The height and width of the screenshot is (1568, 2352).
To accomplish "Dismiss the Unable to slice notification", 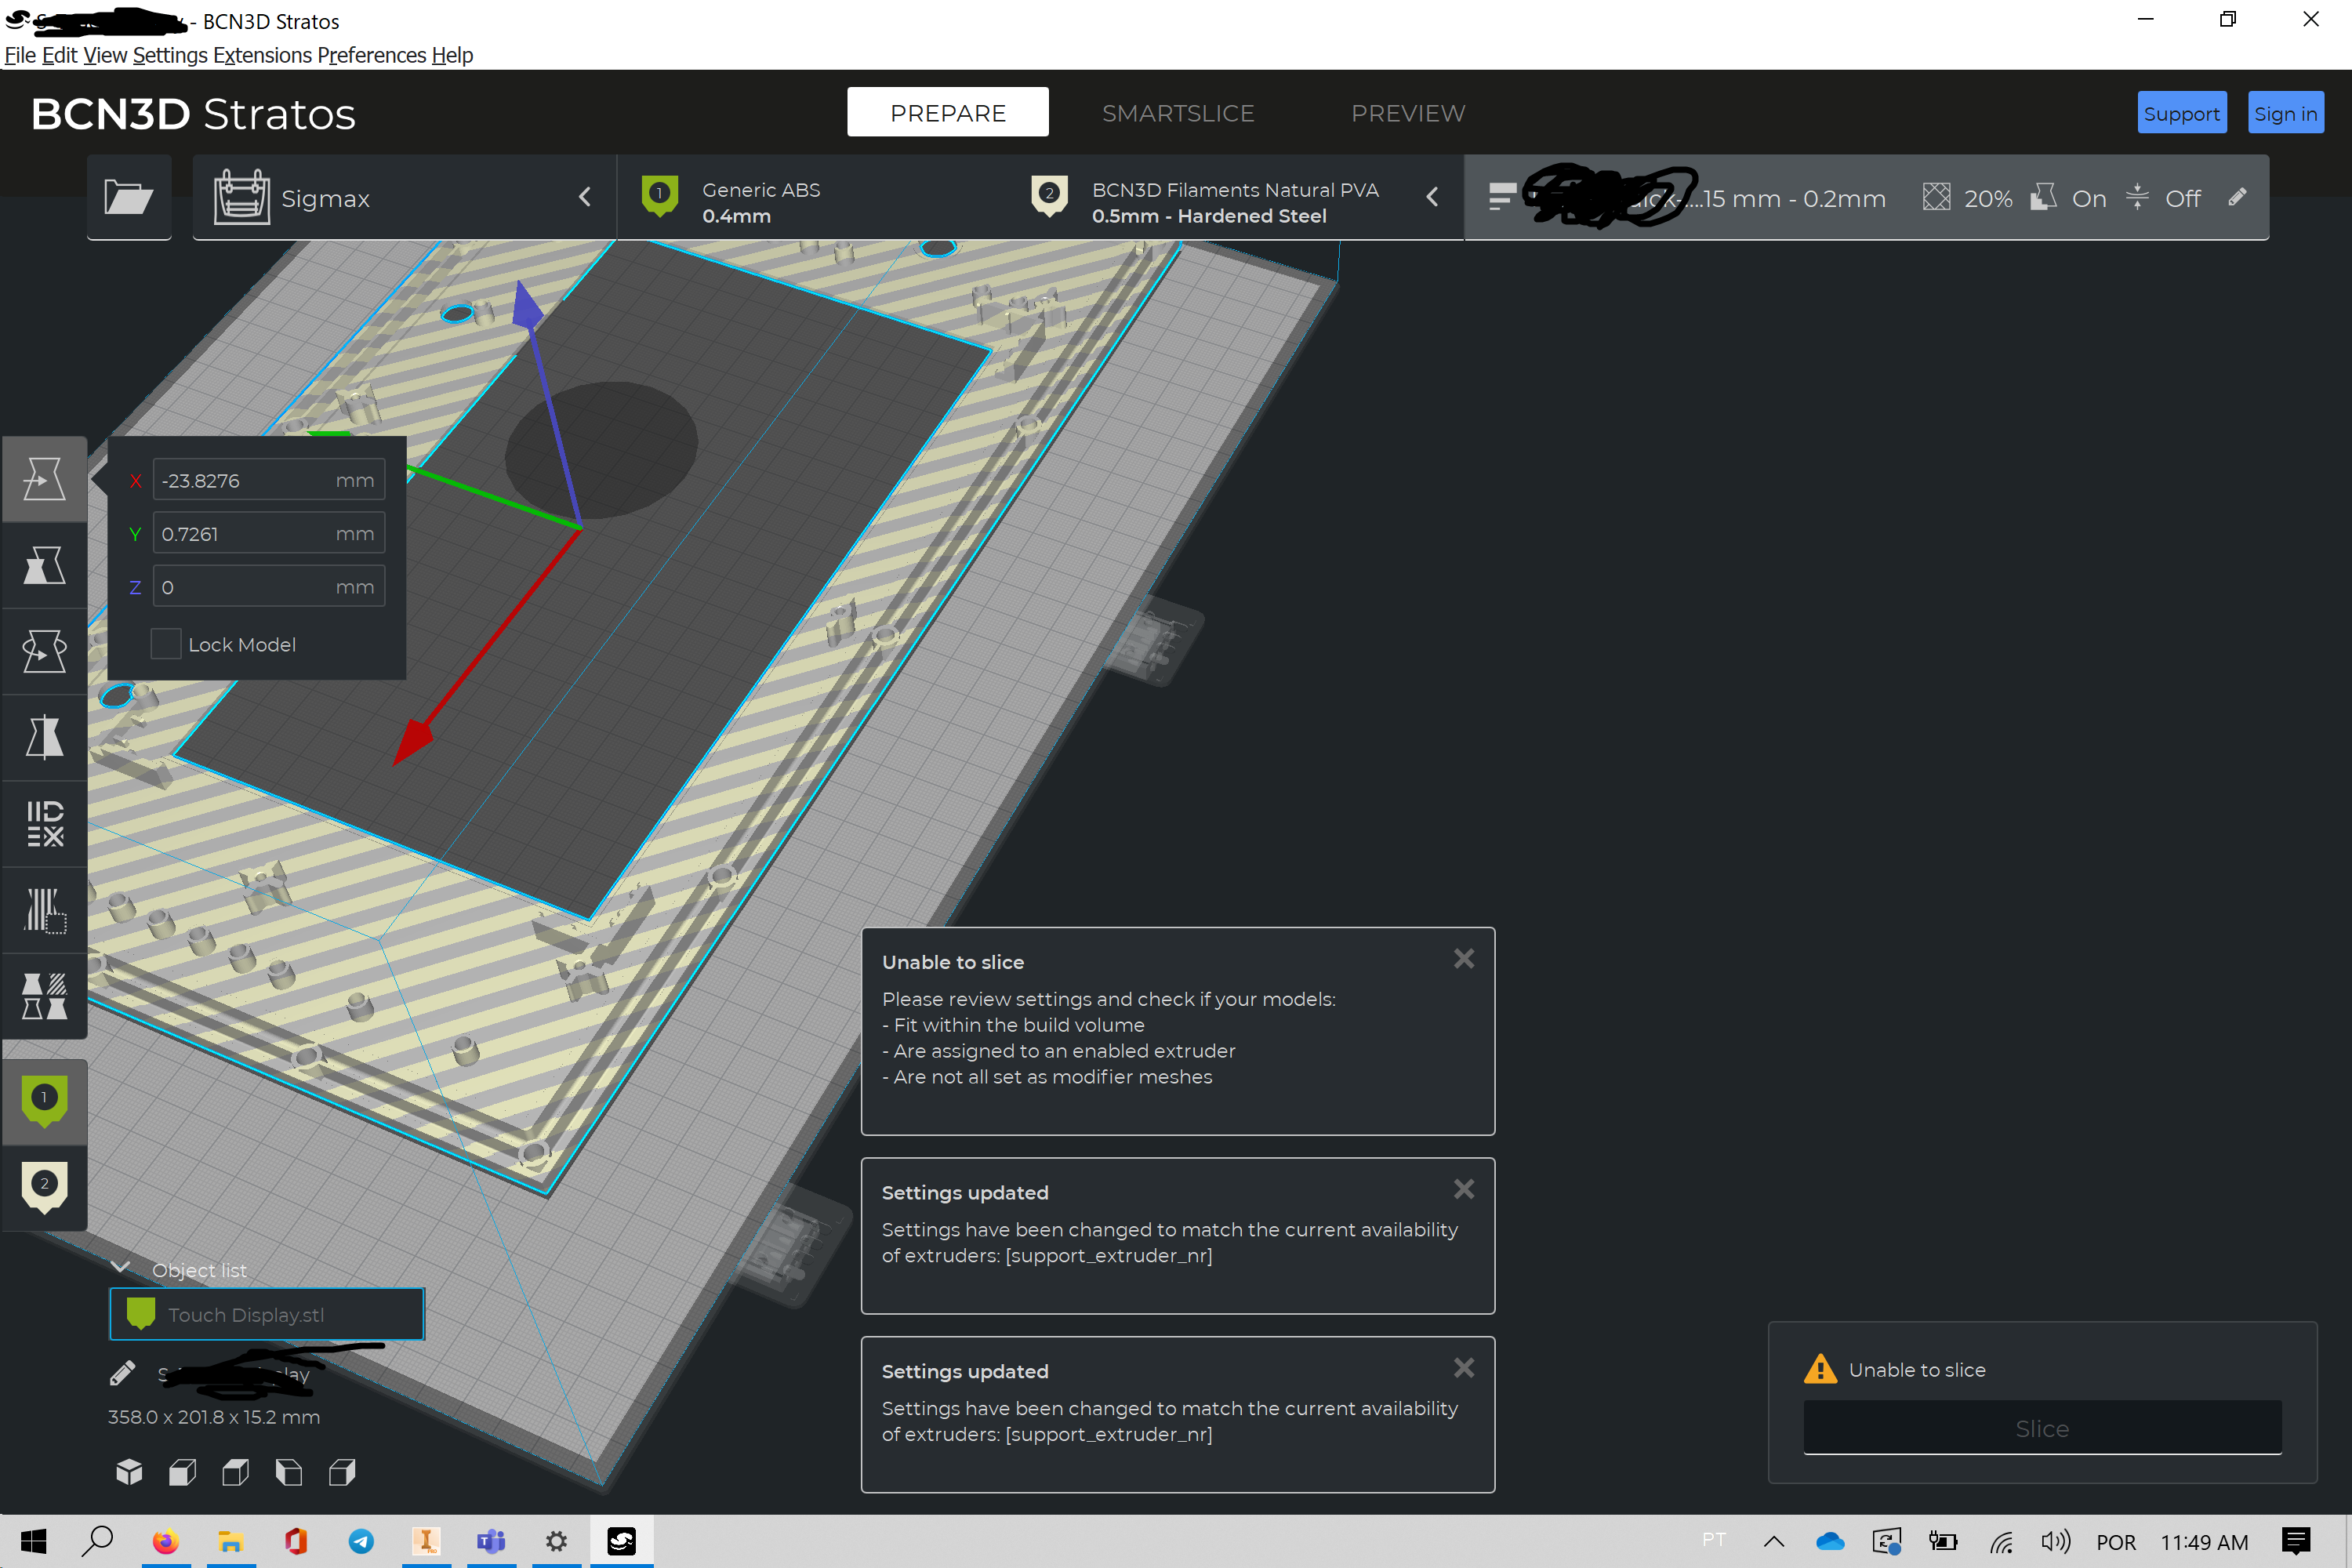I will pyautogui.click(x=1463, y=958).
